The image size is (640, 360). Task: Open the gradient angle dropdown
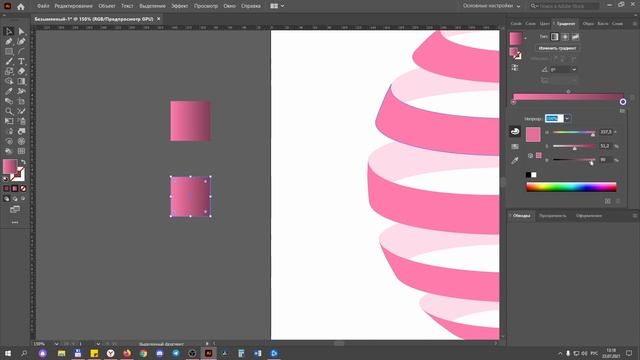click(574, 69)
